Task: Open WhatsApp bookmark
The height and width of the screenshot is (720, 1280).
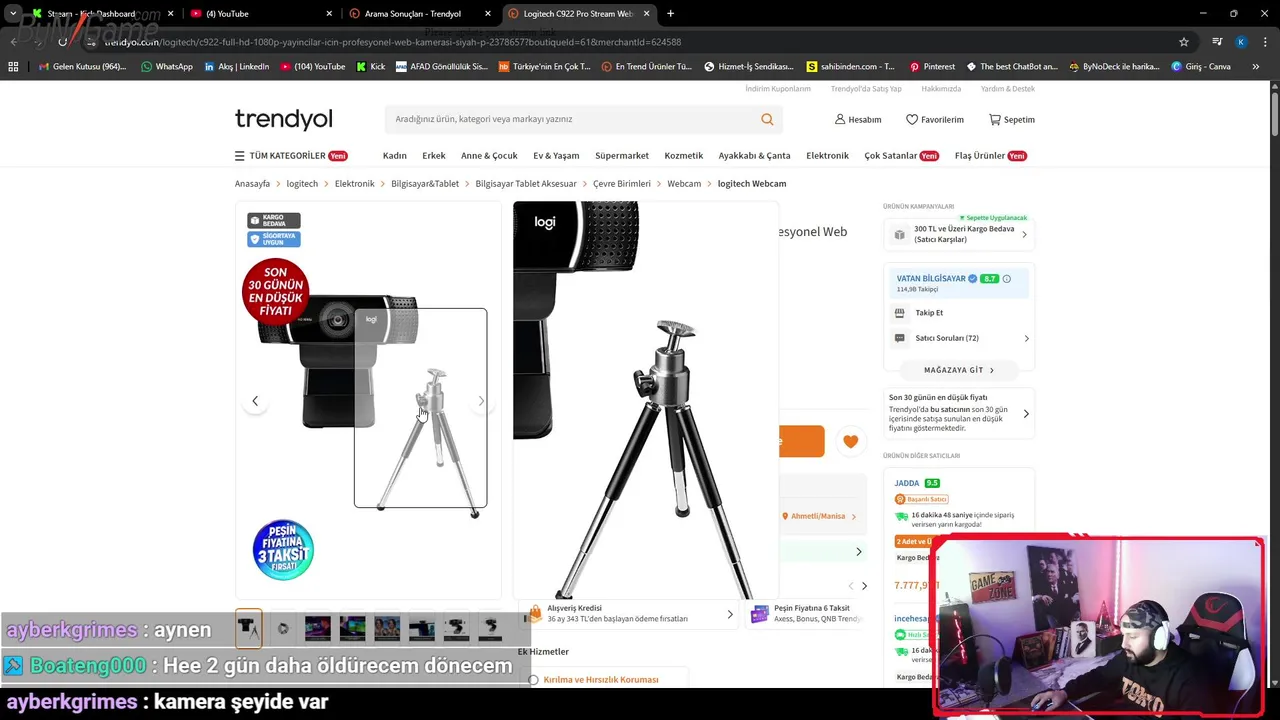Action: 166,66
